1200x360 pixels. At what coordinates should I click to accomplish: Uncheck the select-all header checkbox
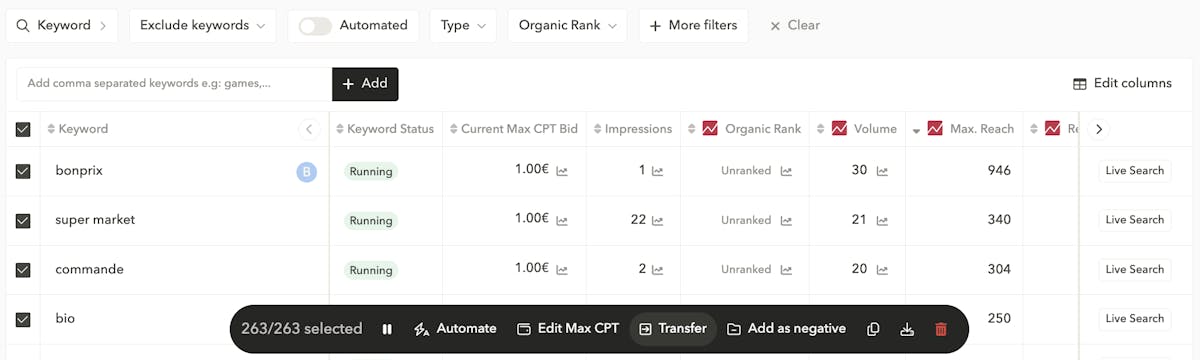(x=23, y=129)
